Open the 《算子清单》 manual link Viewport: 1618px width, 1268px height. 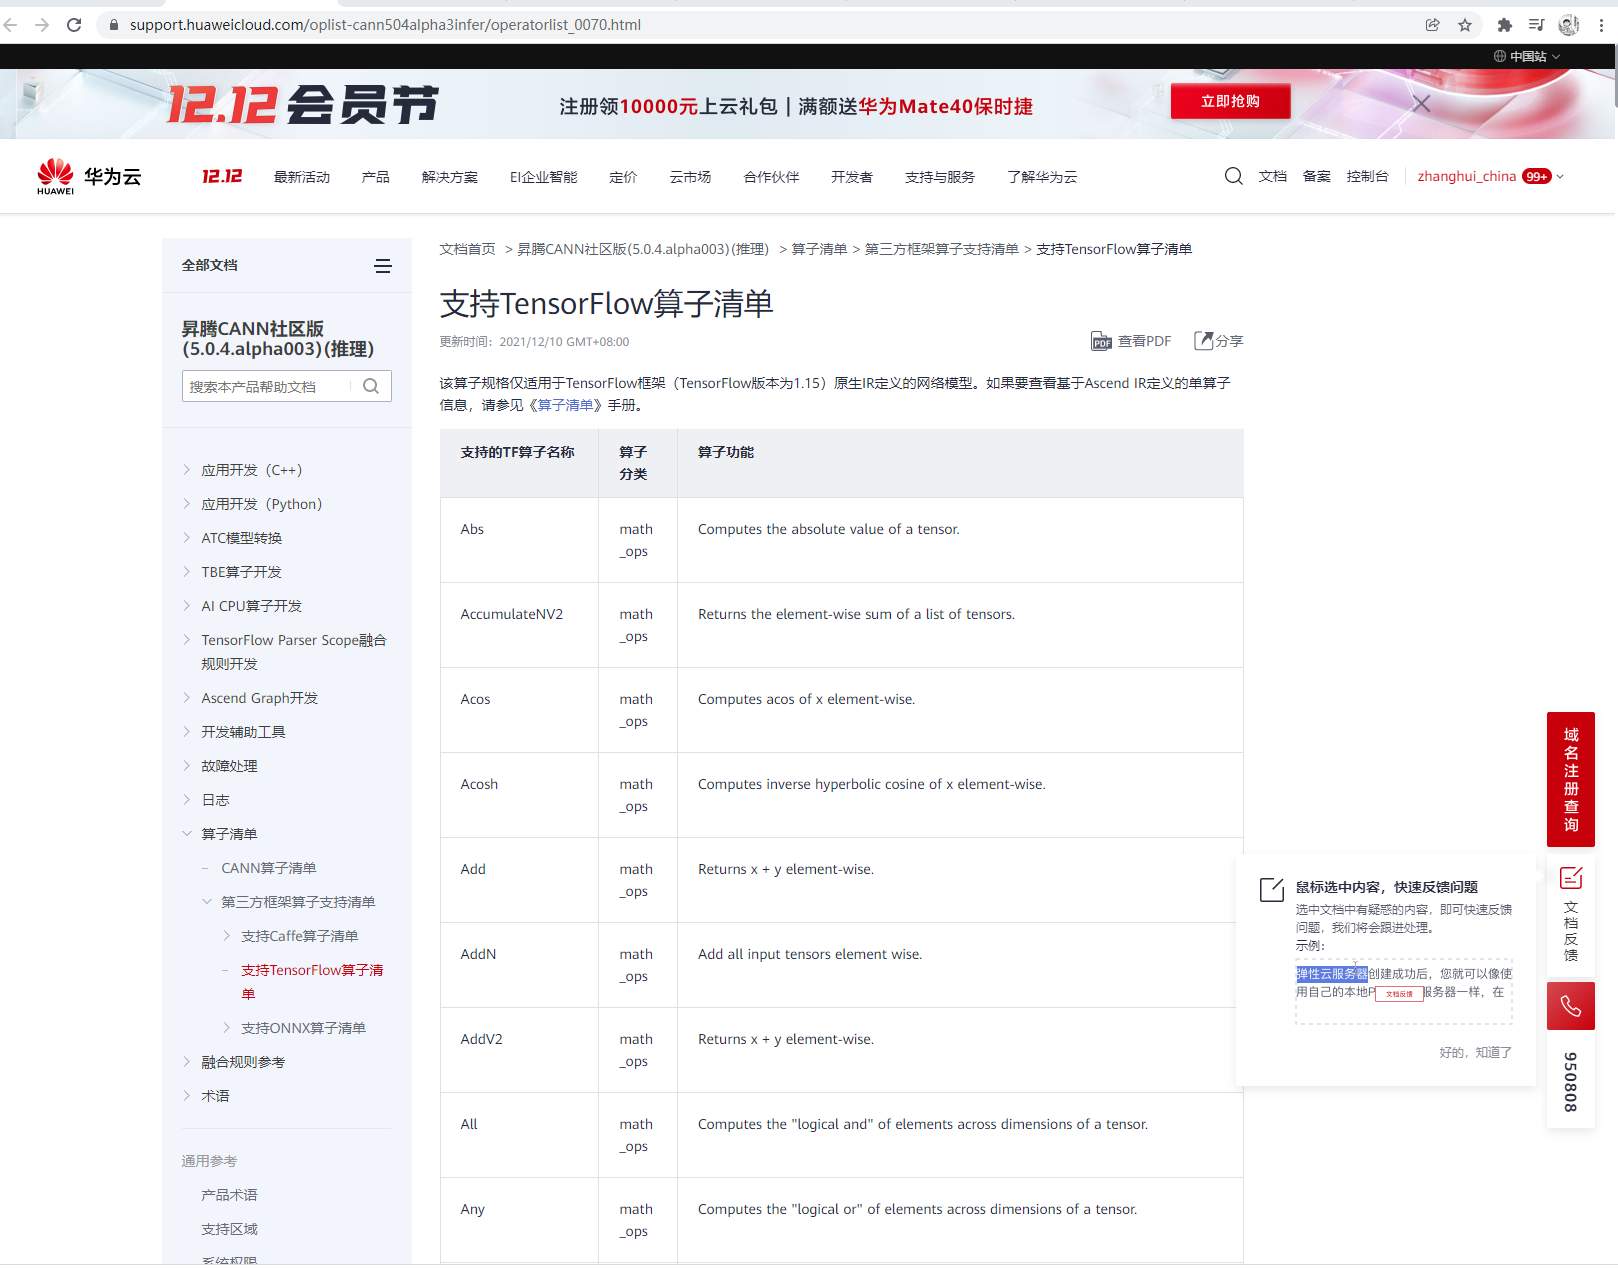click(566, 405)
